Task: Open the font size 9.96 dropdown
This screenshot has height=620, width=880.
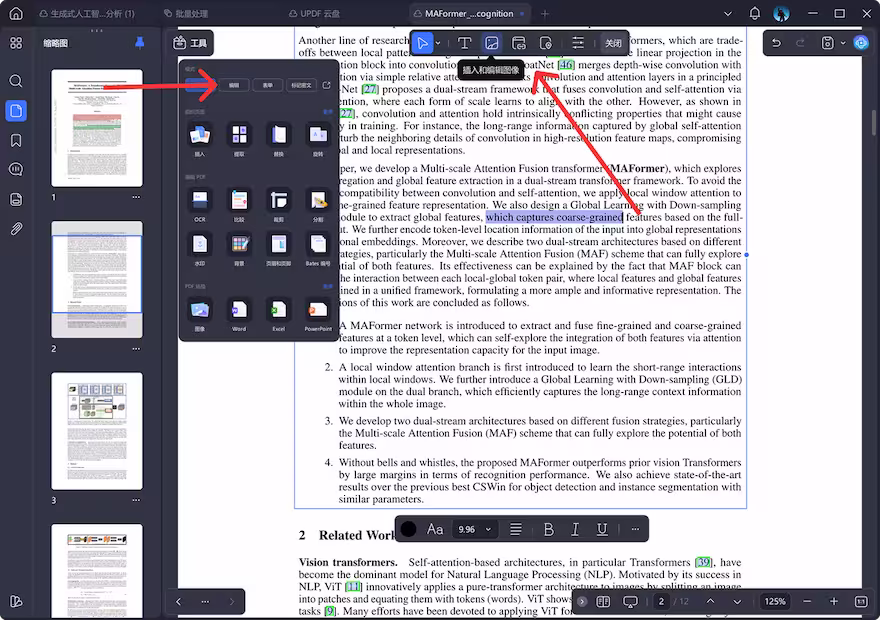Action: 474,529
